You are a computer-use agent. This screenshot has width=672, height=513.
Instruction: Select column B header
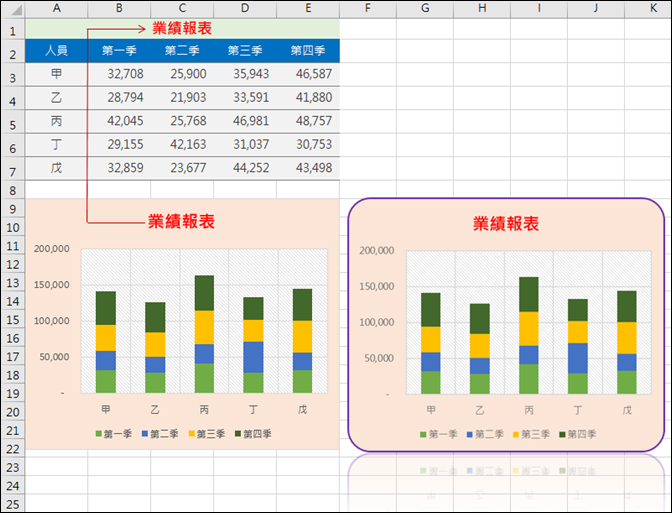119,8
